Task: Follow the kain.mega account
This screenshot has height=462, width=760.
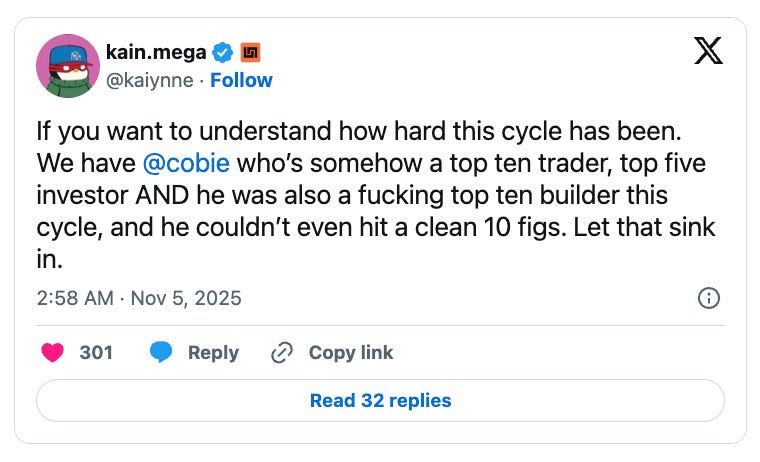Action: point(241,80)
